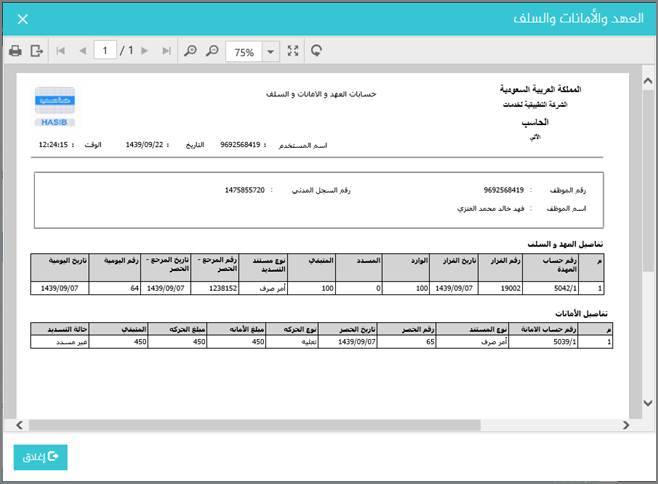Refresh the report with the reload icon
The height and width of the screenshot is (484, 658).
(316, 51)
